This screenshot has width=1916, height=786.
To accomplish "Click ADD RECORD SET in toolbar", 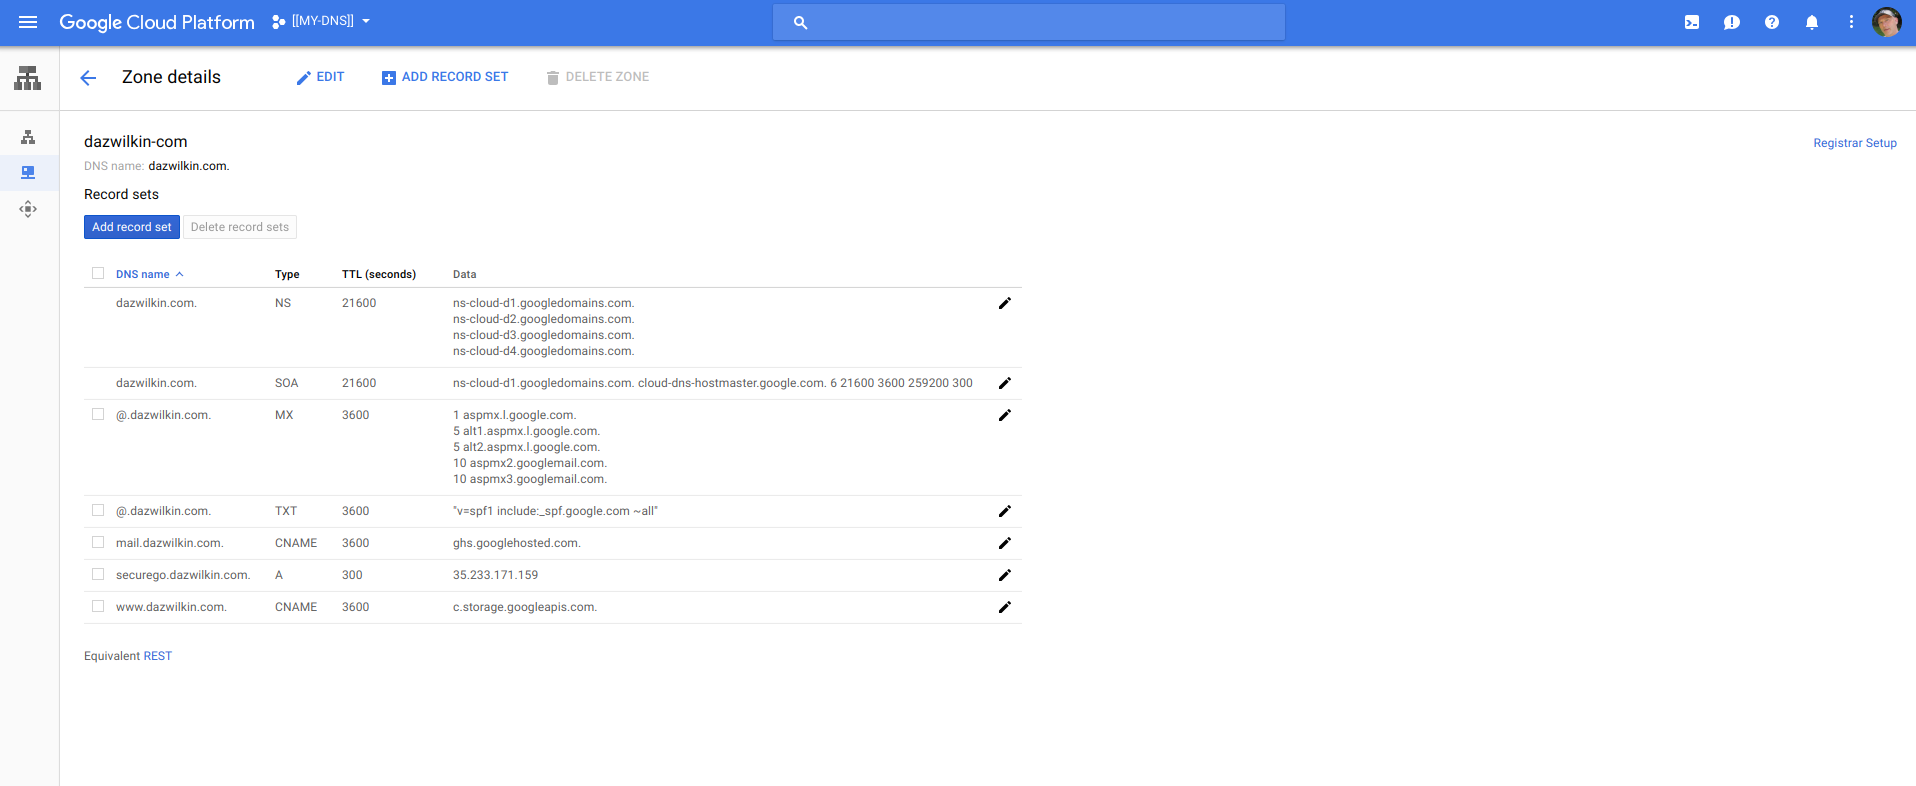I will tap(445, 77).
